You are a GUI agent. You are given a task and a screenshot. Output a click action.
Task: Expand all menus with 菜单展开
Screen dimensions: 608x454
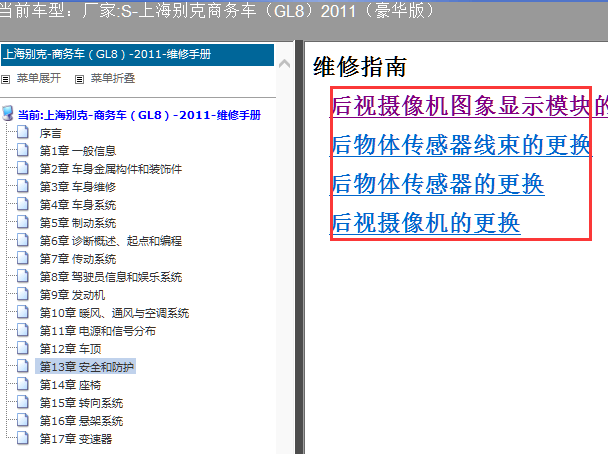(x=39, y=78)
